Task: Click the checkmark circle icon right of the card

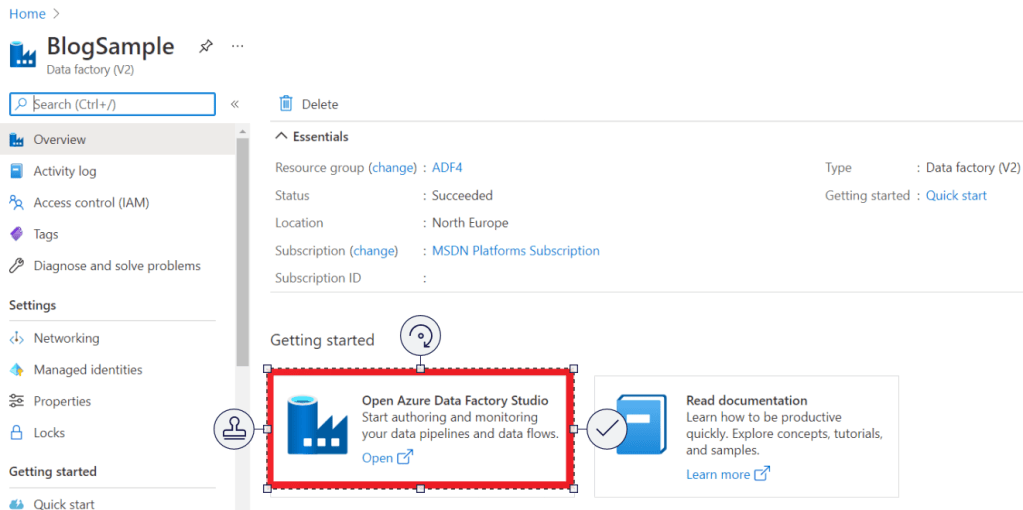Action: pos(606,429)
